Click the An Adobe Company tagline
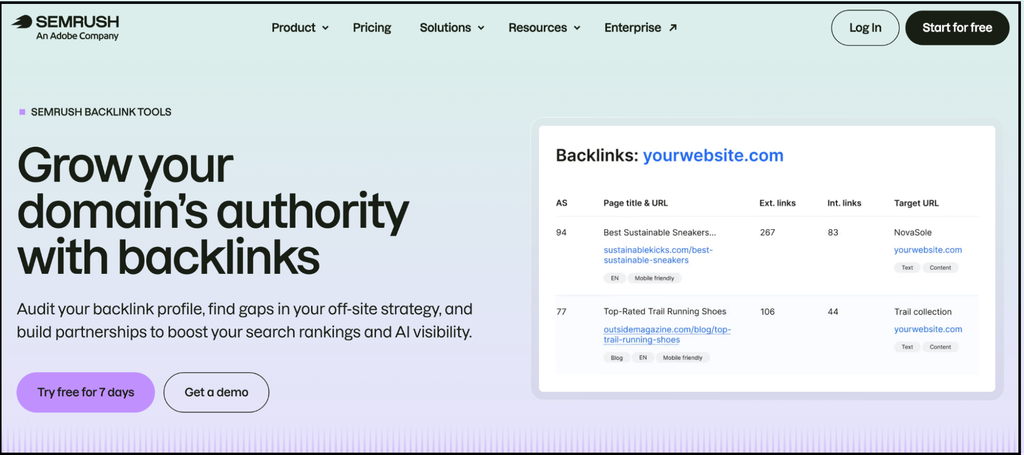 click(x=77, y=37)
